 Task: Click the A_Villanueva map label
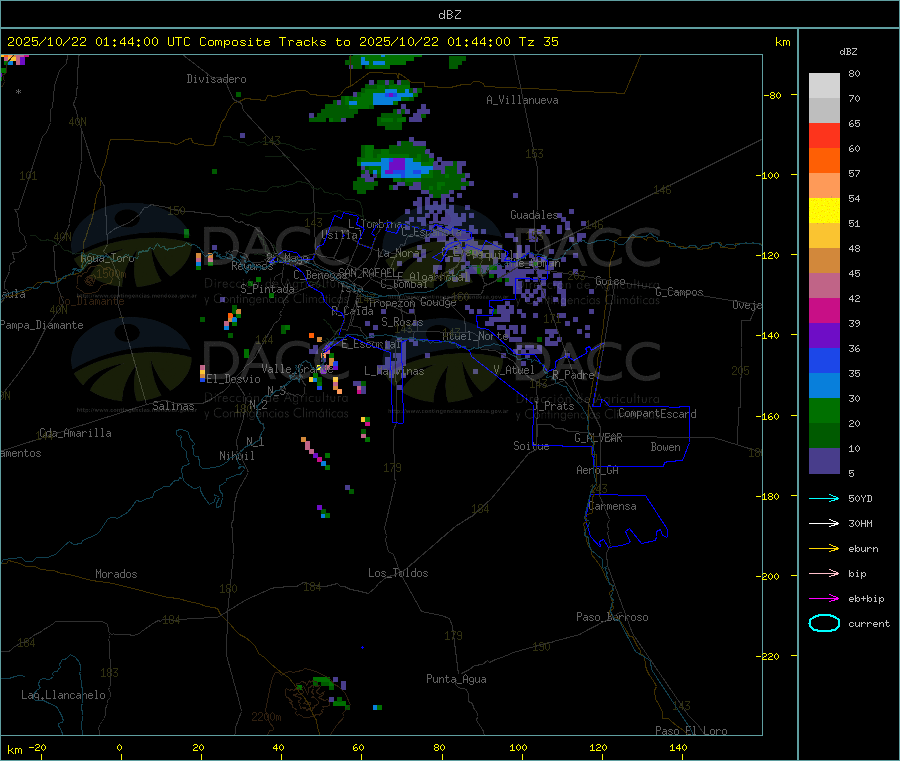pos(522,100)
